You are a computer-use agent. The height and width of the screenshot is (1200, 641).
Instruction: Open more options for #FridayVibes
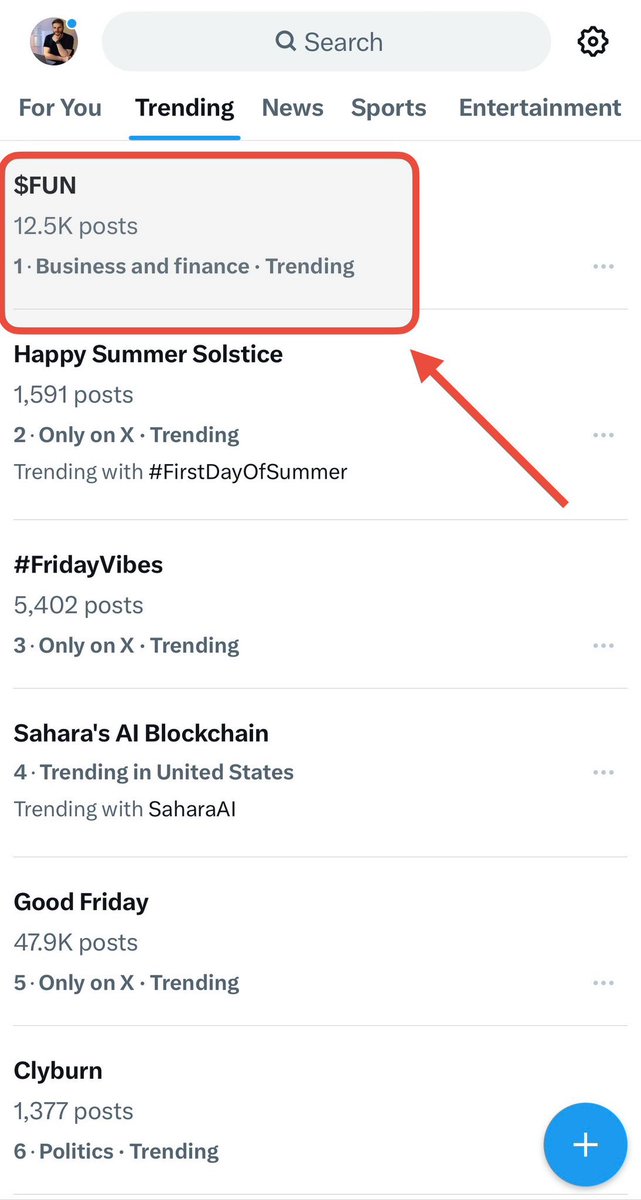point(603,646)
